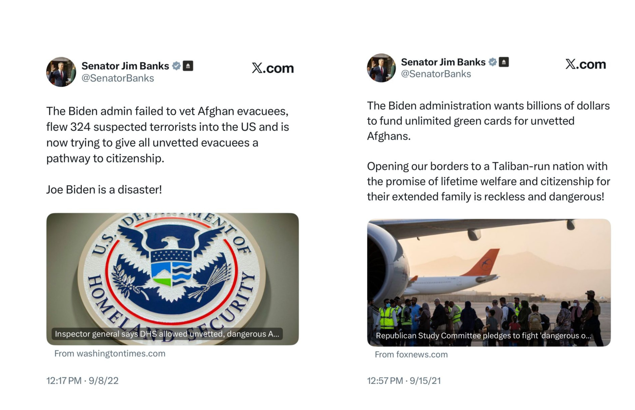Follow the "From washingtontimes.com" source link

[110, 353]
